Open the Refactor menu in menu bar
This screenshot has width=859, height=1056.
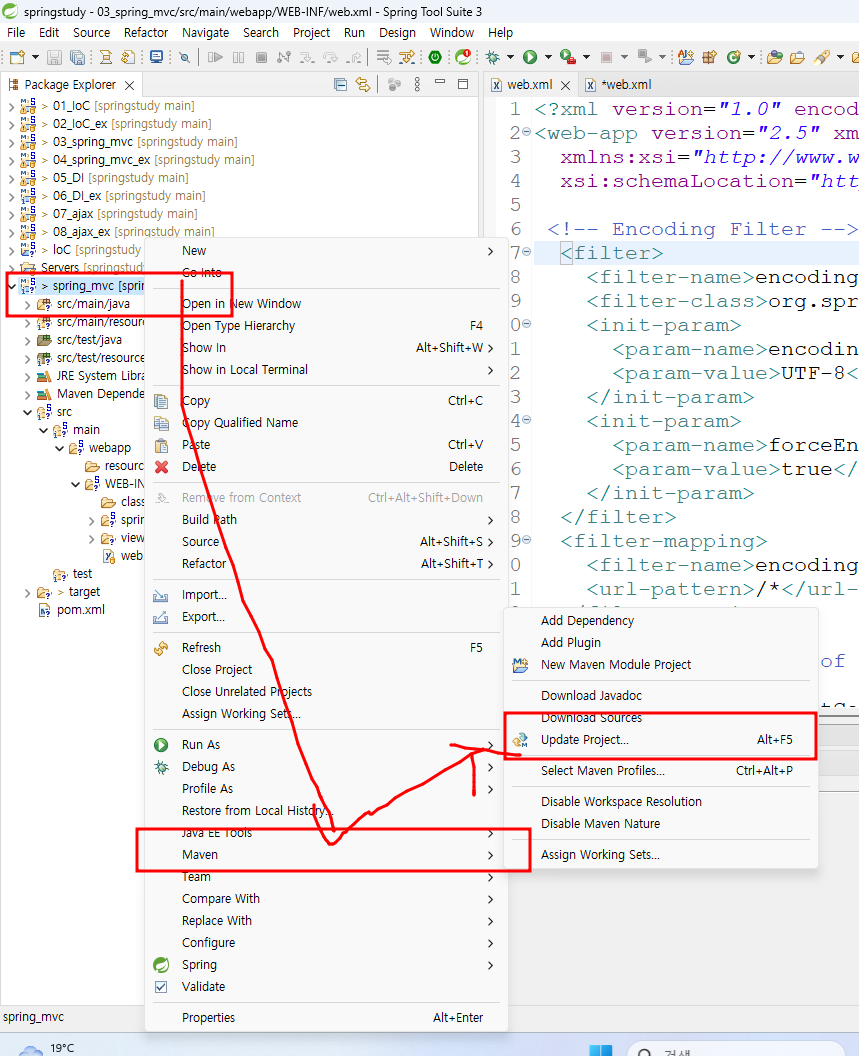pos(146,33)
